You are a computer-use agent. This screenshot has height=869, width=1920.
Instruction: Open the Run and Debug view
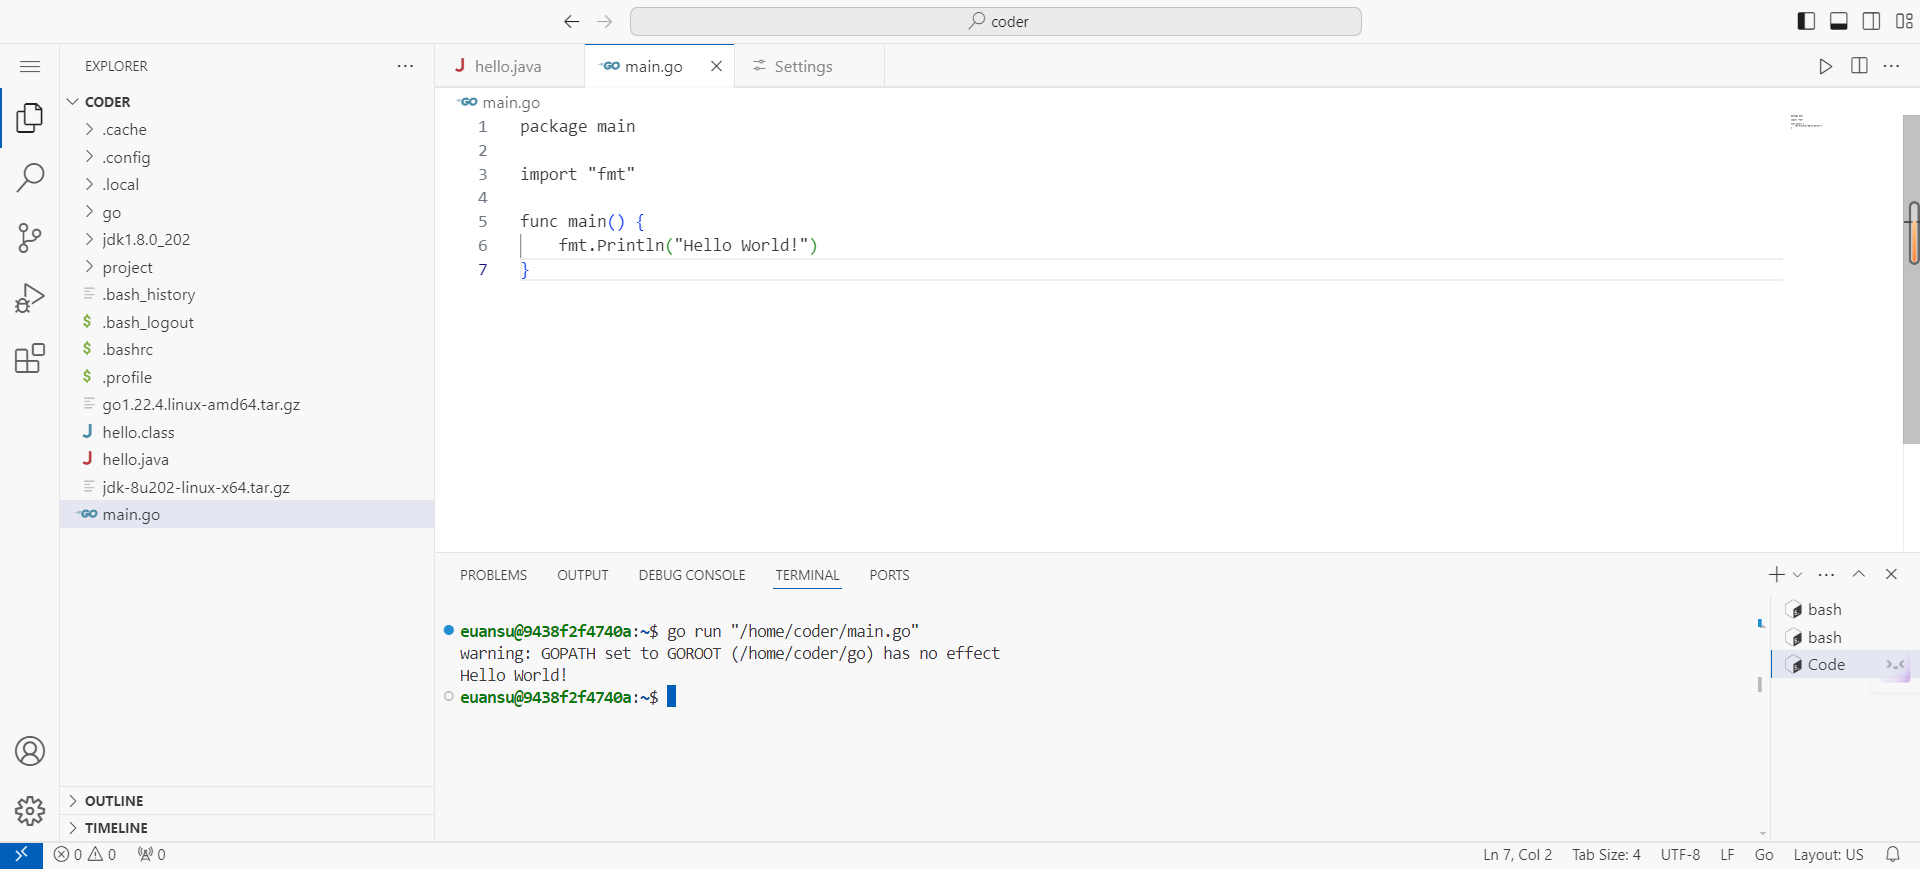pos(30,298)
